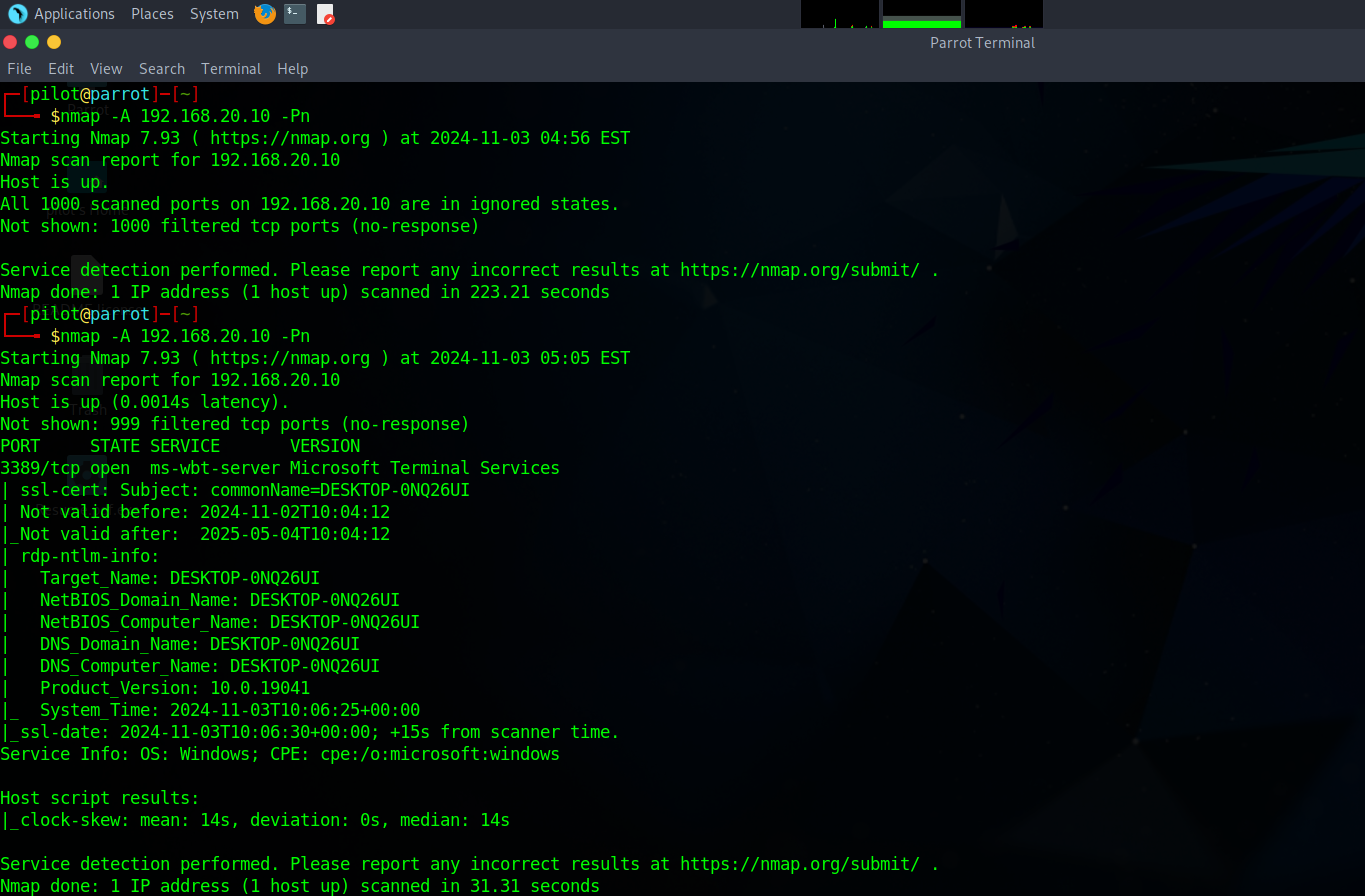Open the document icon with red badge
The image size is (1365, 896).
[x=325, y=14]
